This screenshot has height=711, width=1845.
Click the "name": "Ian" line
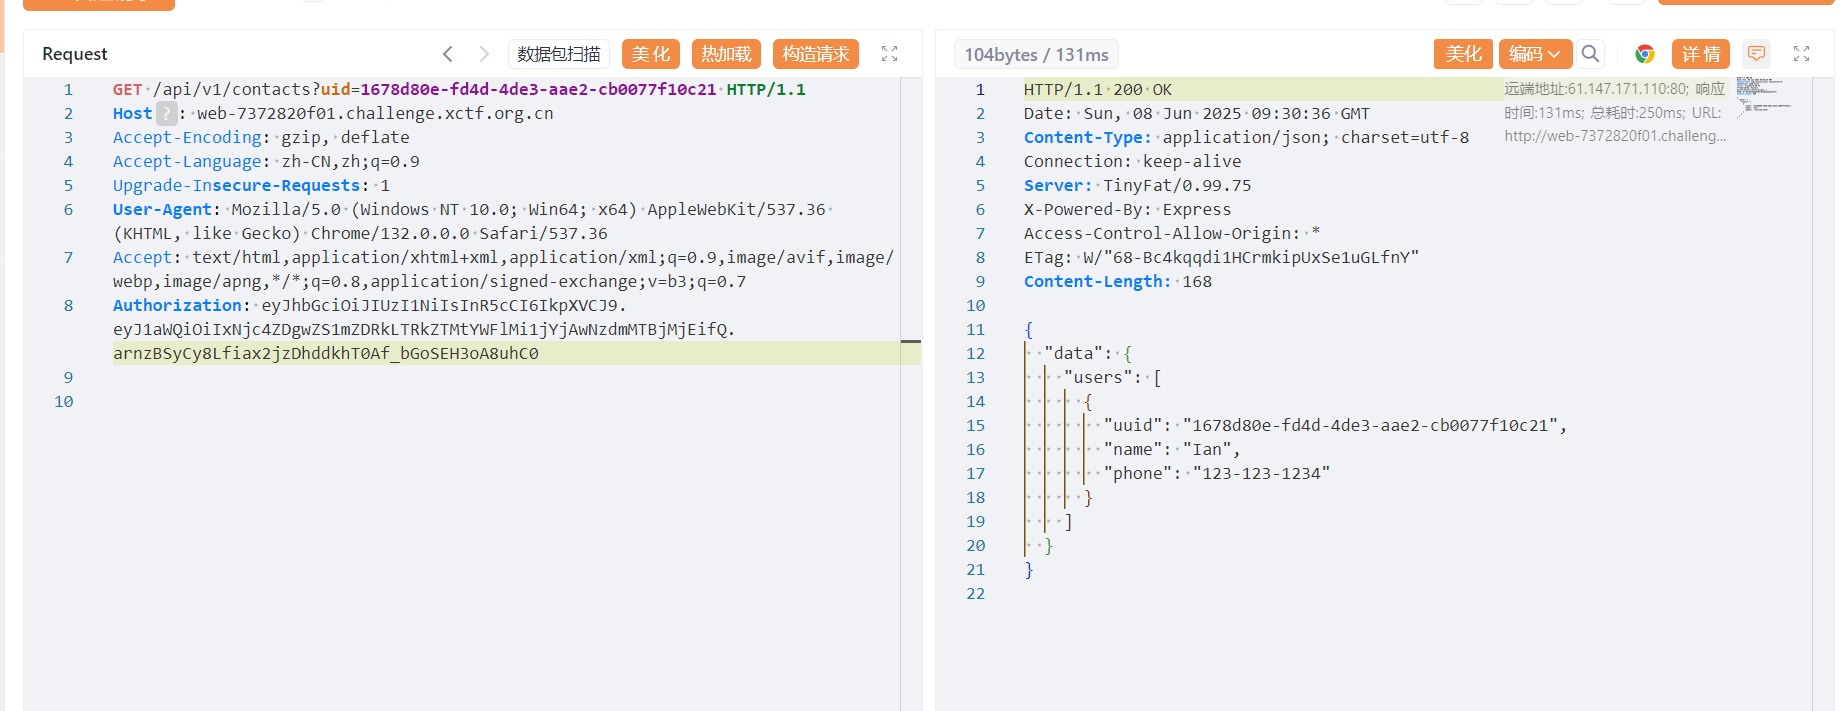(x=1172, y=449)
